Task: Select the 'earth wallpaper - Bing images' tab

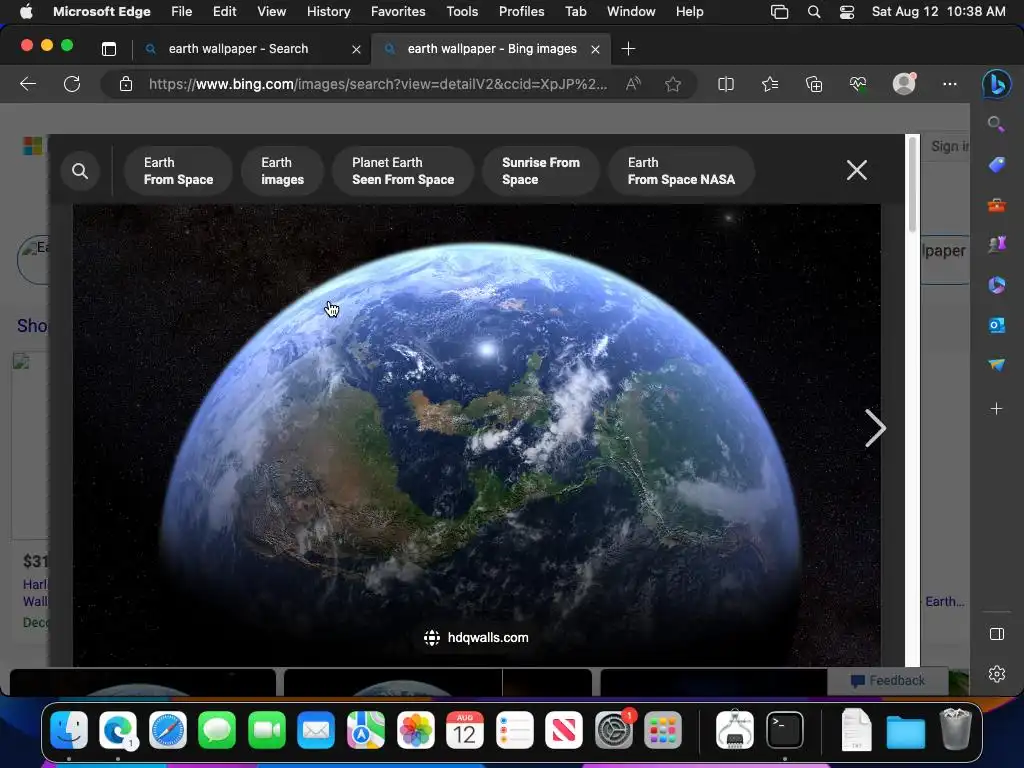Action: pyautogui.click(x=492, y=49)
